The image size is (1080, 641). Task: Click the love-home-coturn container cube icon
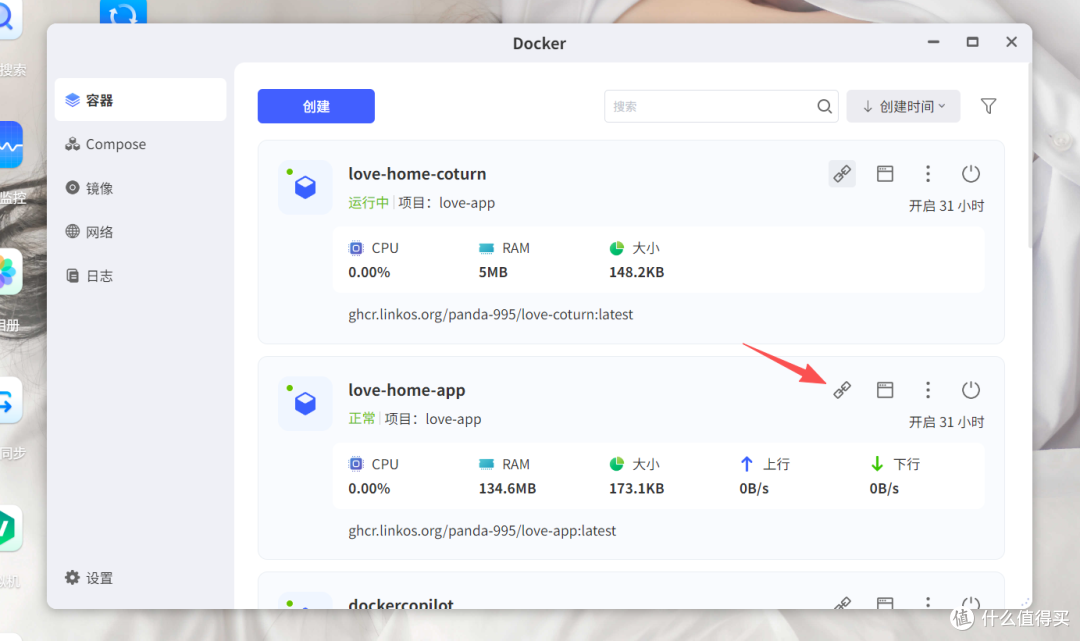[x=305, y=187]
